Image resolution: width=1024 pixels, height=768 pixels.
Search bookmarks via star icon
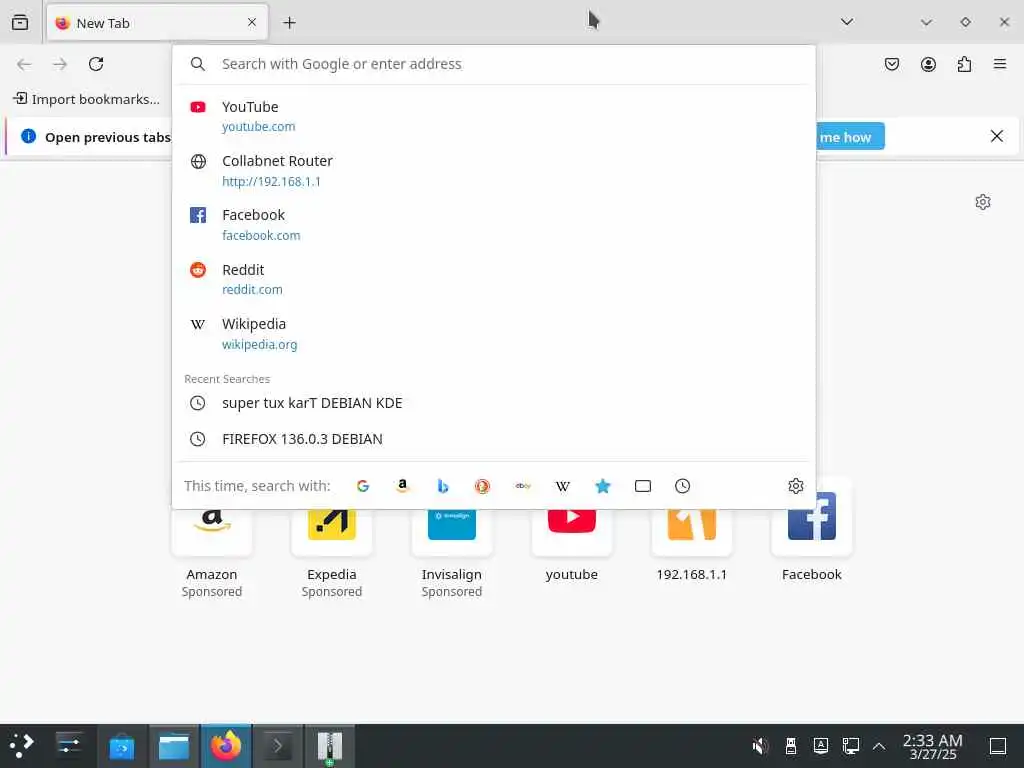[603, 486]
